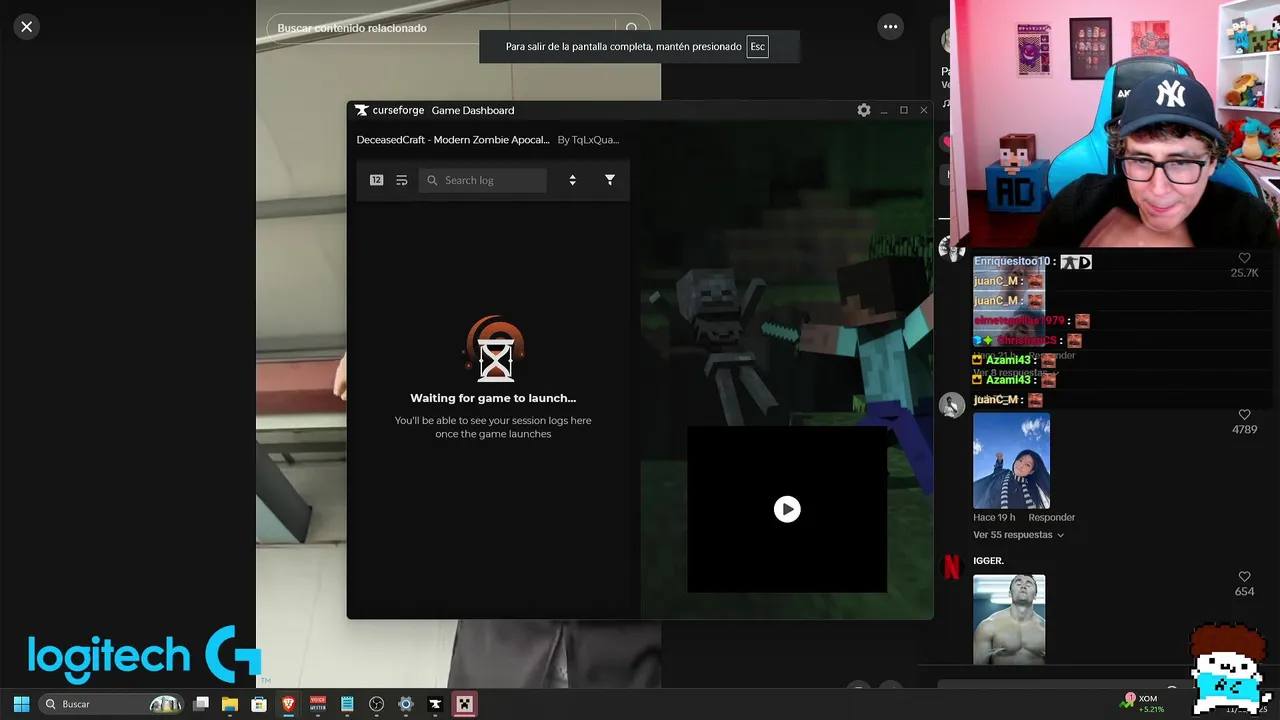Open the girl photo comment image
The width and height of the screenshot is (1280, 720).
(1011, 461)
